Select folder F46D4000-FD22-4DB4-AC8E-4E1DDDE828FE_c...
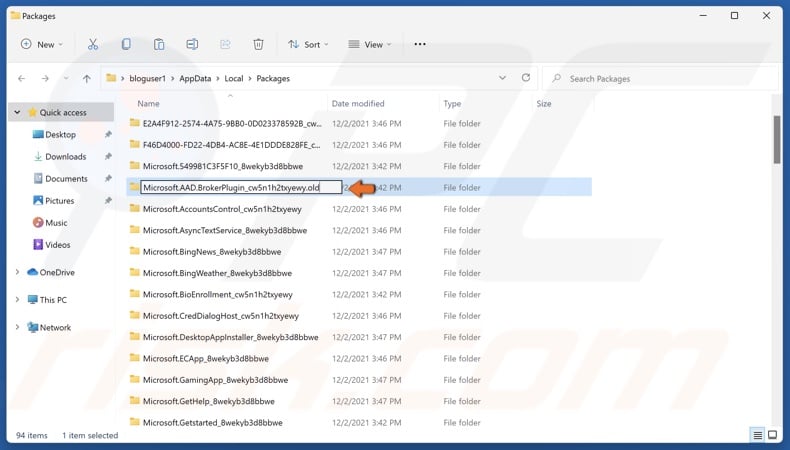This screenshot has width=790, height=450. 231,145
